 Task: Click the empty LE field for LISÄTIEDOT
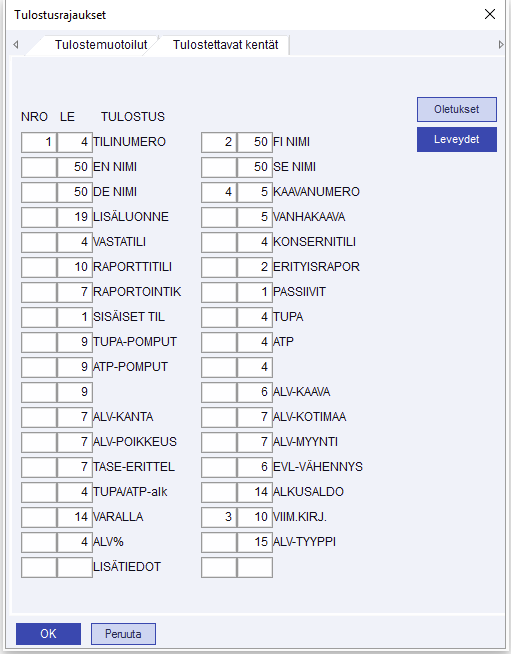click(x=75, y=567)
